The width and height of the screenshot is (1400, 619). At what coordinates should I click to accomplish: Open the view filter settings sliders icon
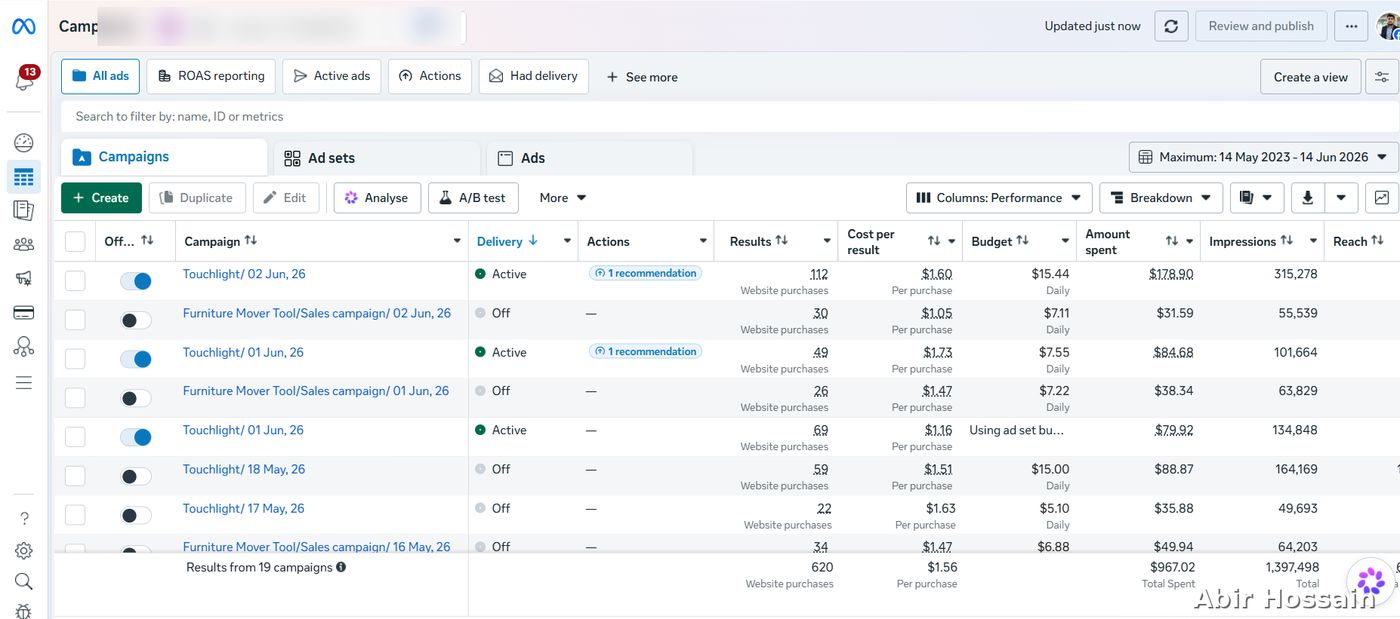pyautogui.click(x=1382, y=77)
